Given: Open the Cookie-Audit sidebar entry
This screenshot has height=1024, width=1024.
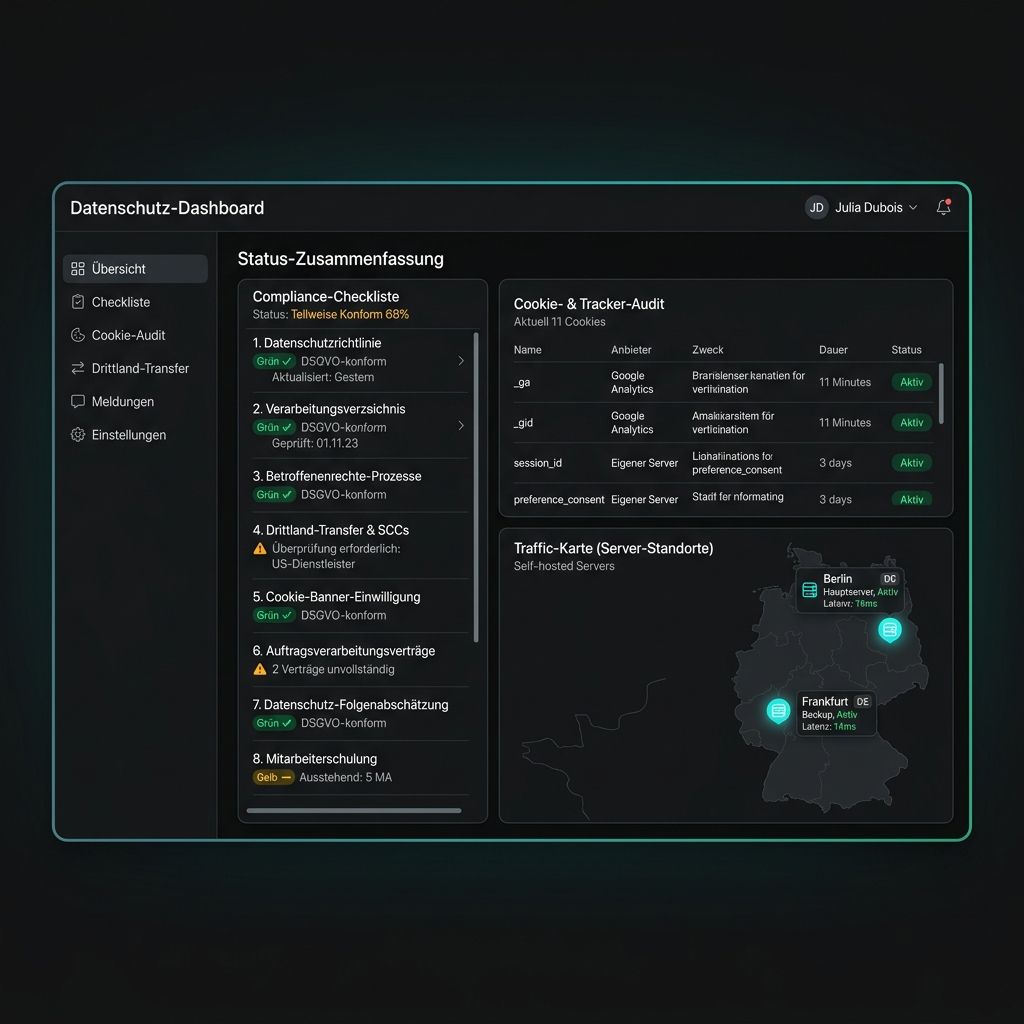Looking at the screenshot, I should click(x=135, y=335).
